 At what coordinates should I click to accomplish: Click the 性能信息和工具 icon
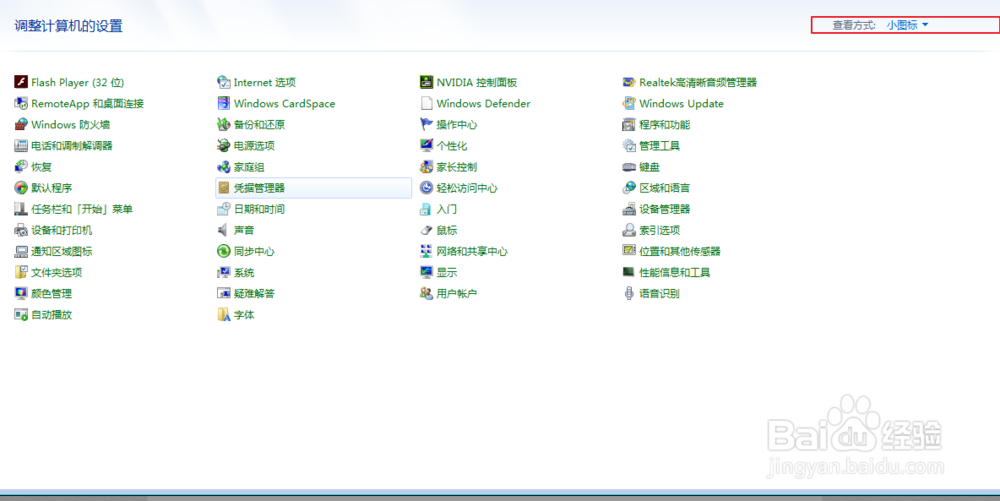[629, 272]
